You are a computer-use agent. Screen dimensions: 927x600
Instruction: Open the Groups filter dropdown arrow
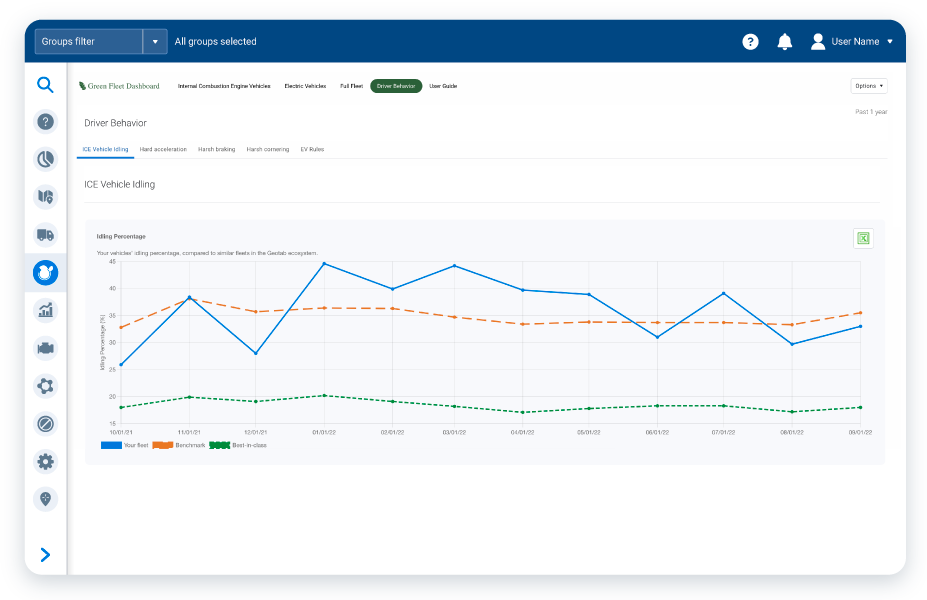(155, 42)
